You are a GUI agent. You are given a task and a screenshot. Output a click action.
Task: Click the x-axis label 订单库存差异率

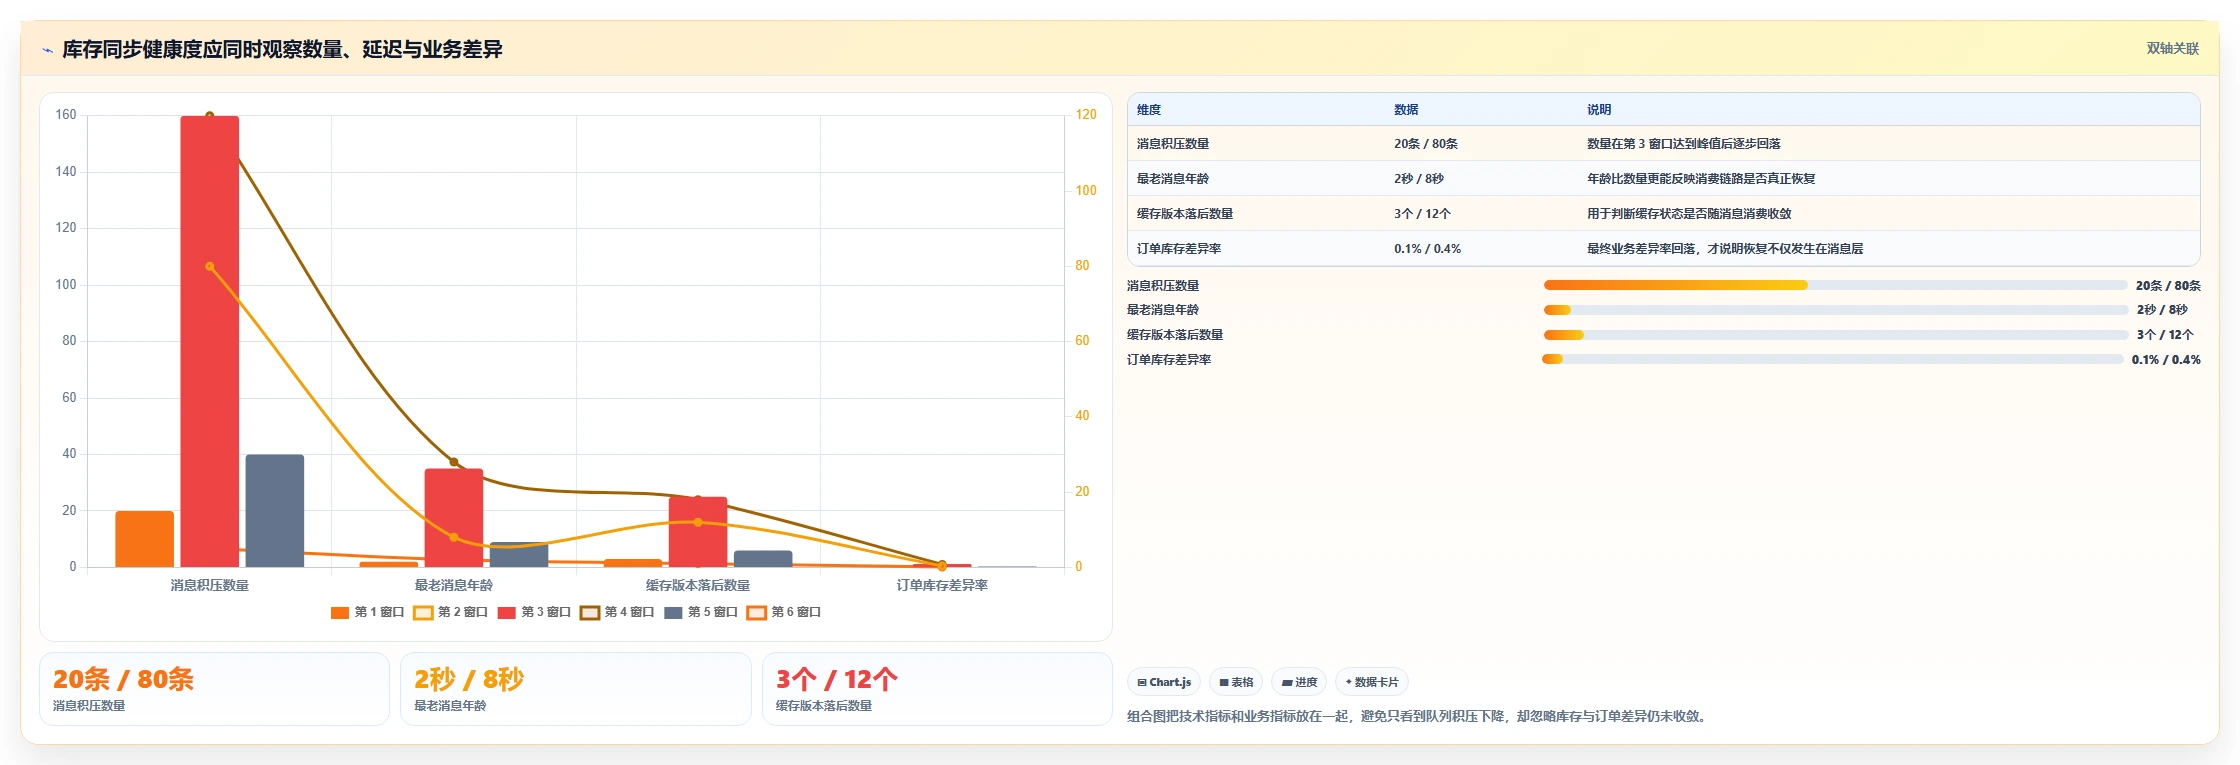coord(942,585)
